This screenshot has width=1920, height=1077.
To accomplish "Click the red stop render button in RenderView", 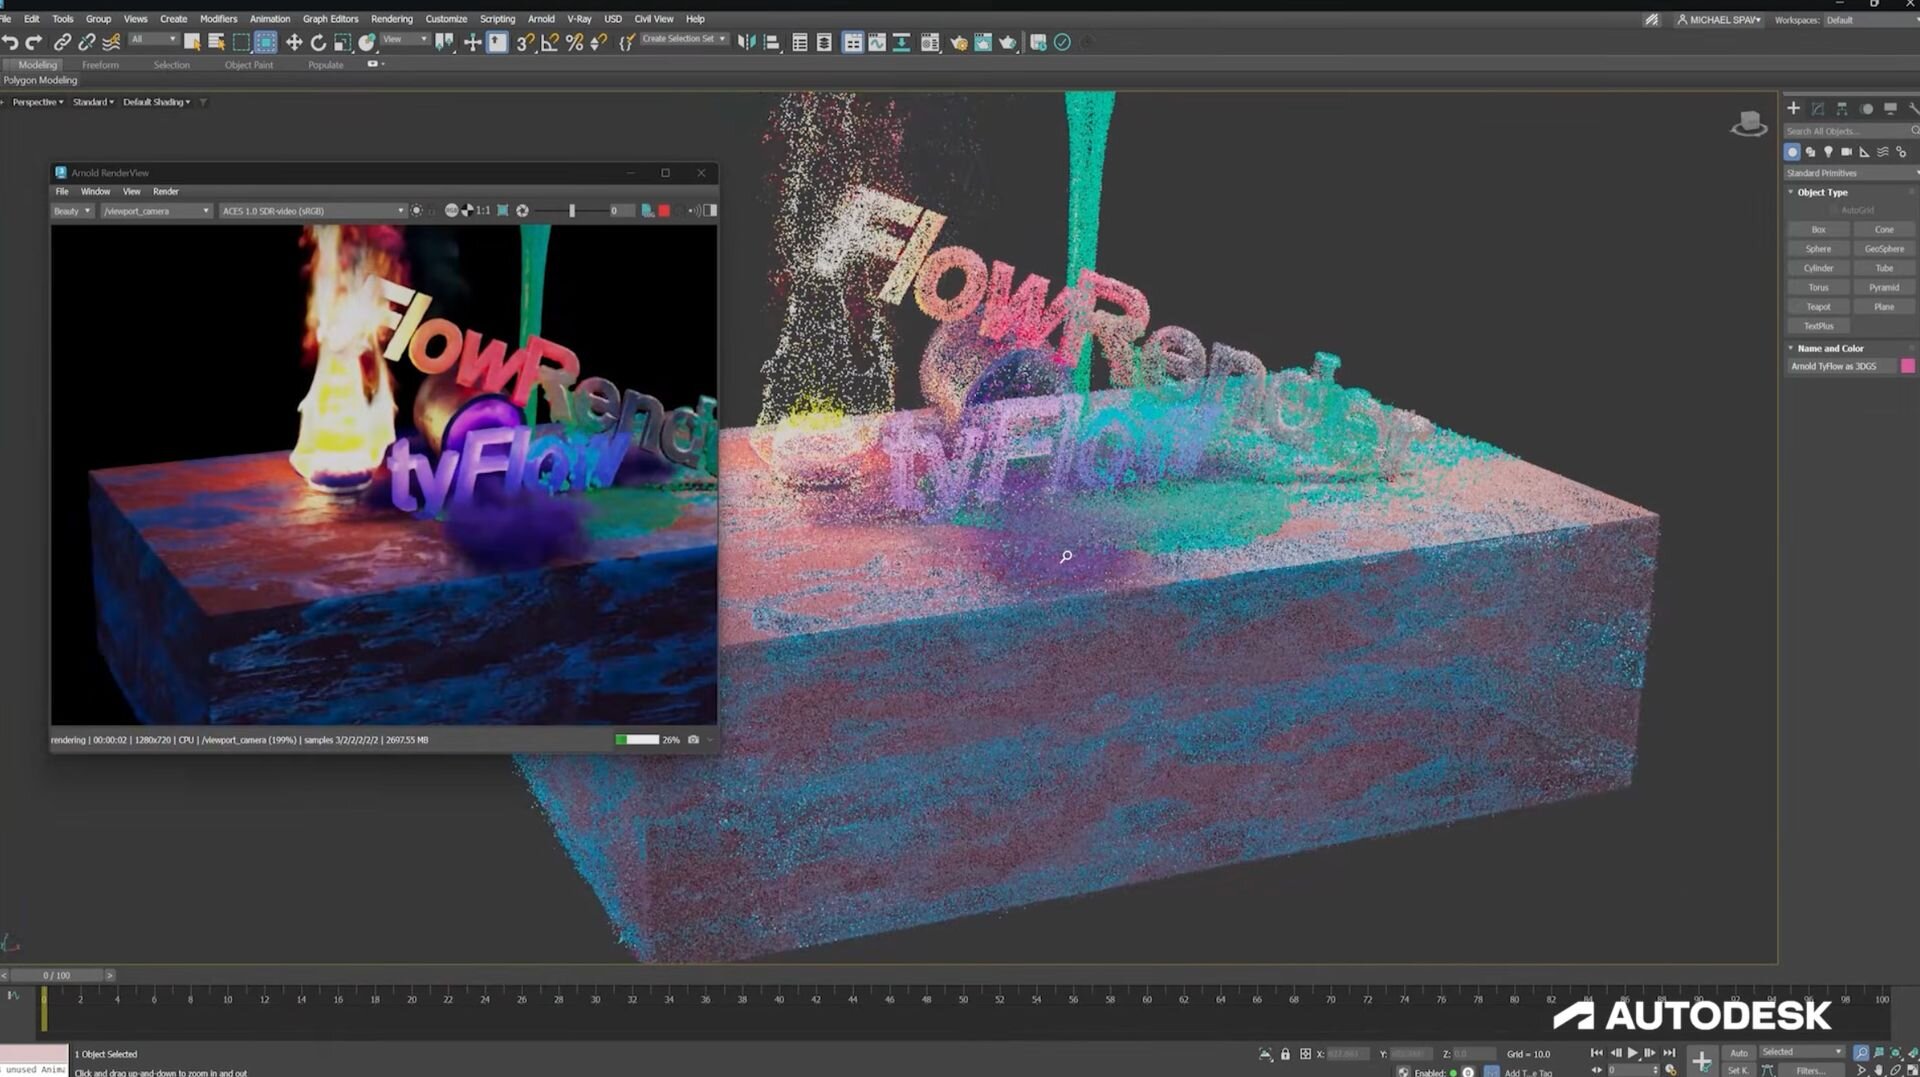I will 664,211.
